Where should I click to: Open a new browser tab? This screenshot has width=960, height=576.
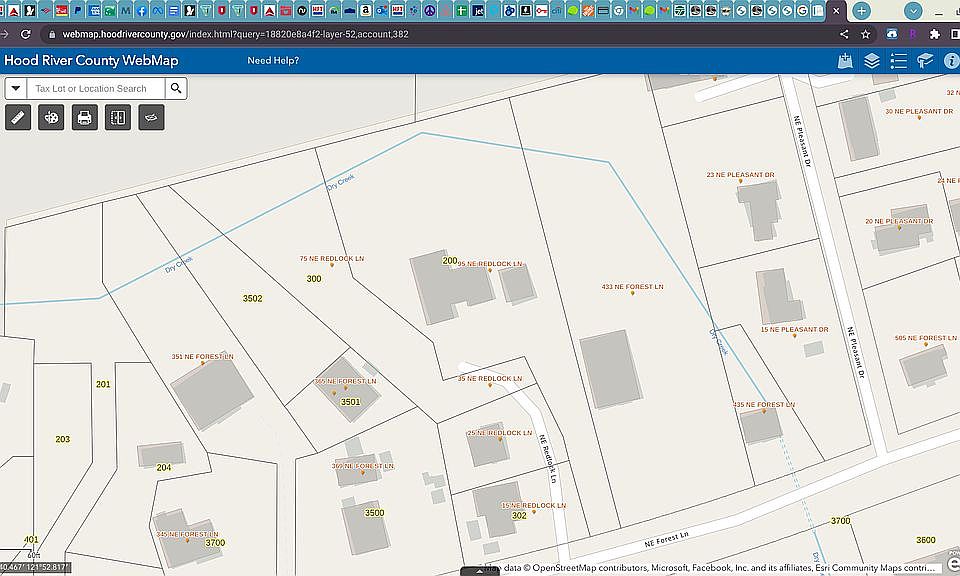(x=861, y=11)
